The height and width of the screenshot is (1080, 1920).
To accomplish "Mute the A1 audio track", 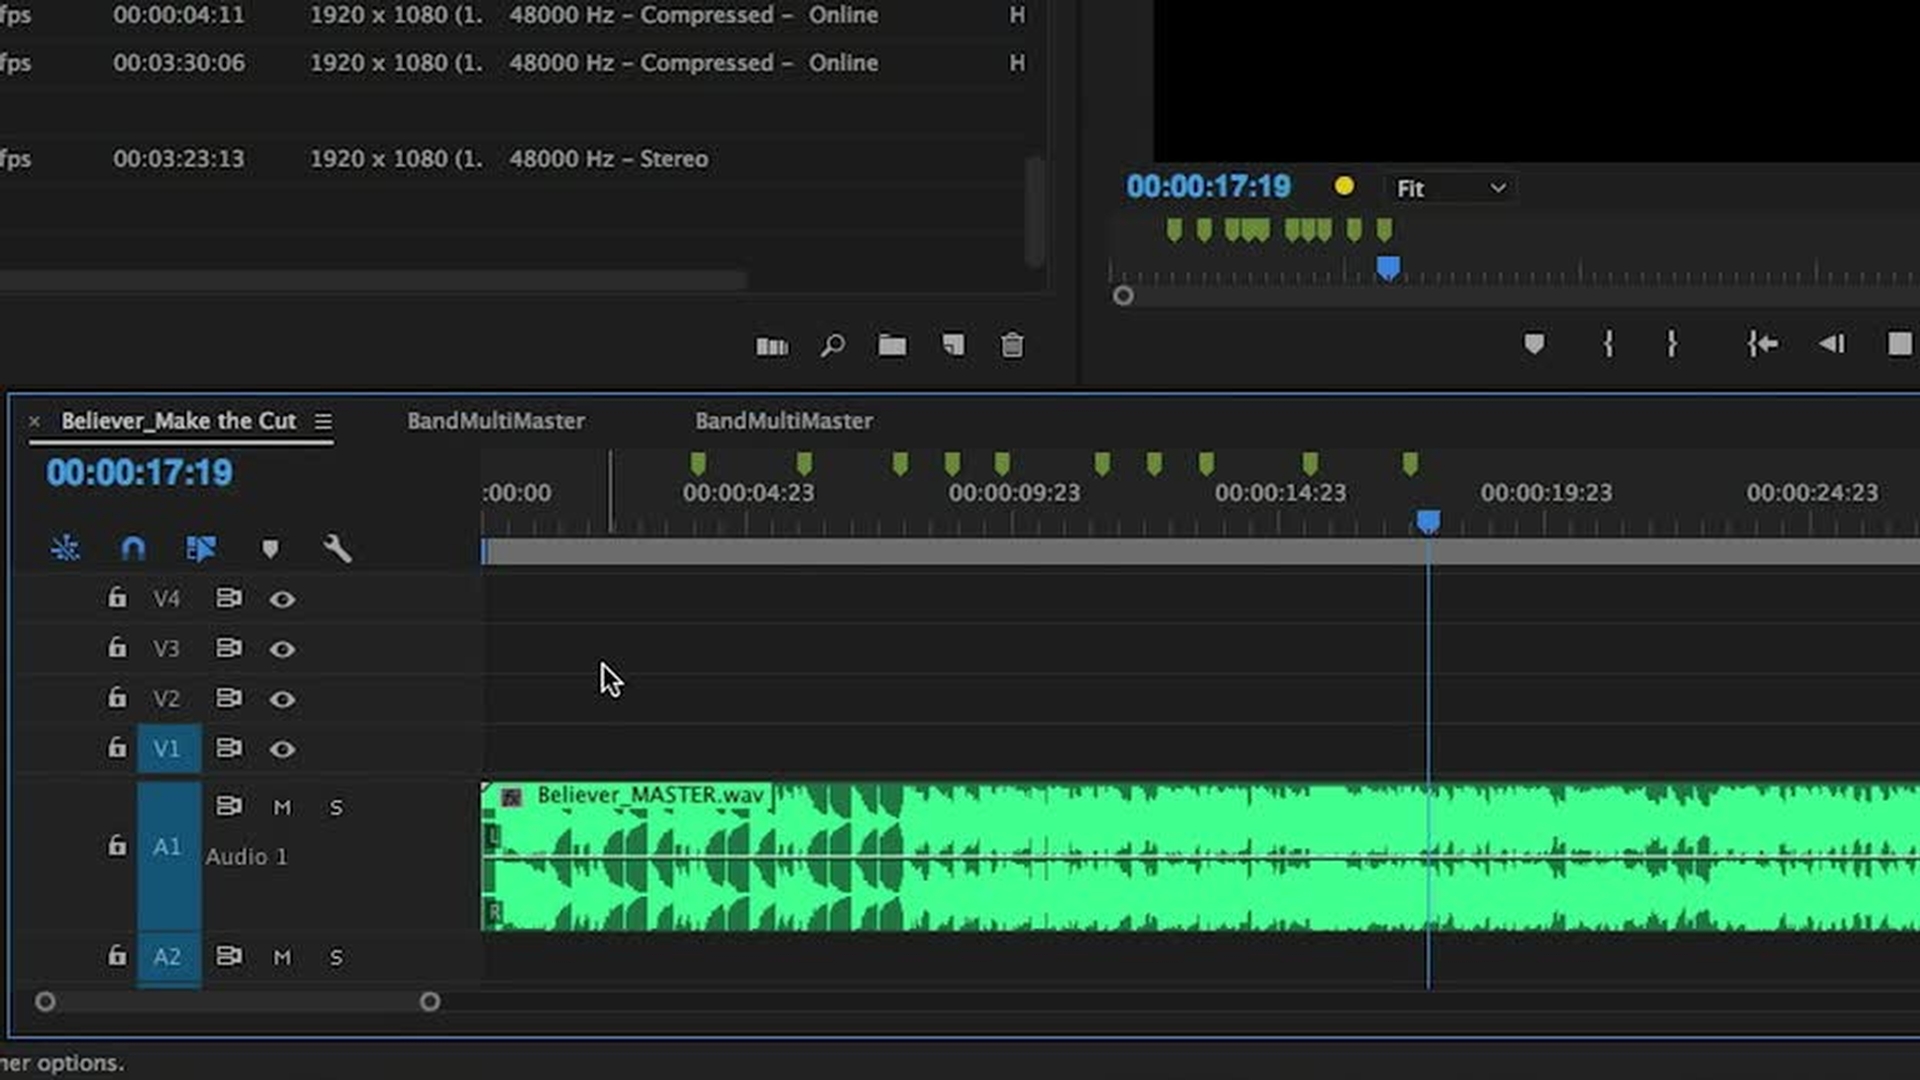I will click(x=282, y=807).
